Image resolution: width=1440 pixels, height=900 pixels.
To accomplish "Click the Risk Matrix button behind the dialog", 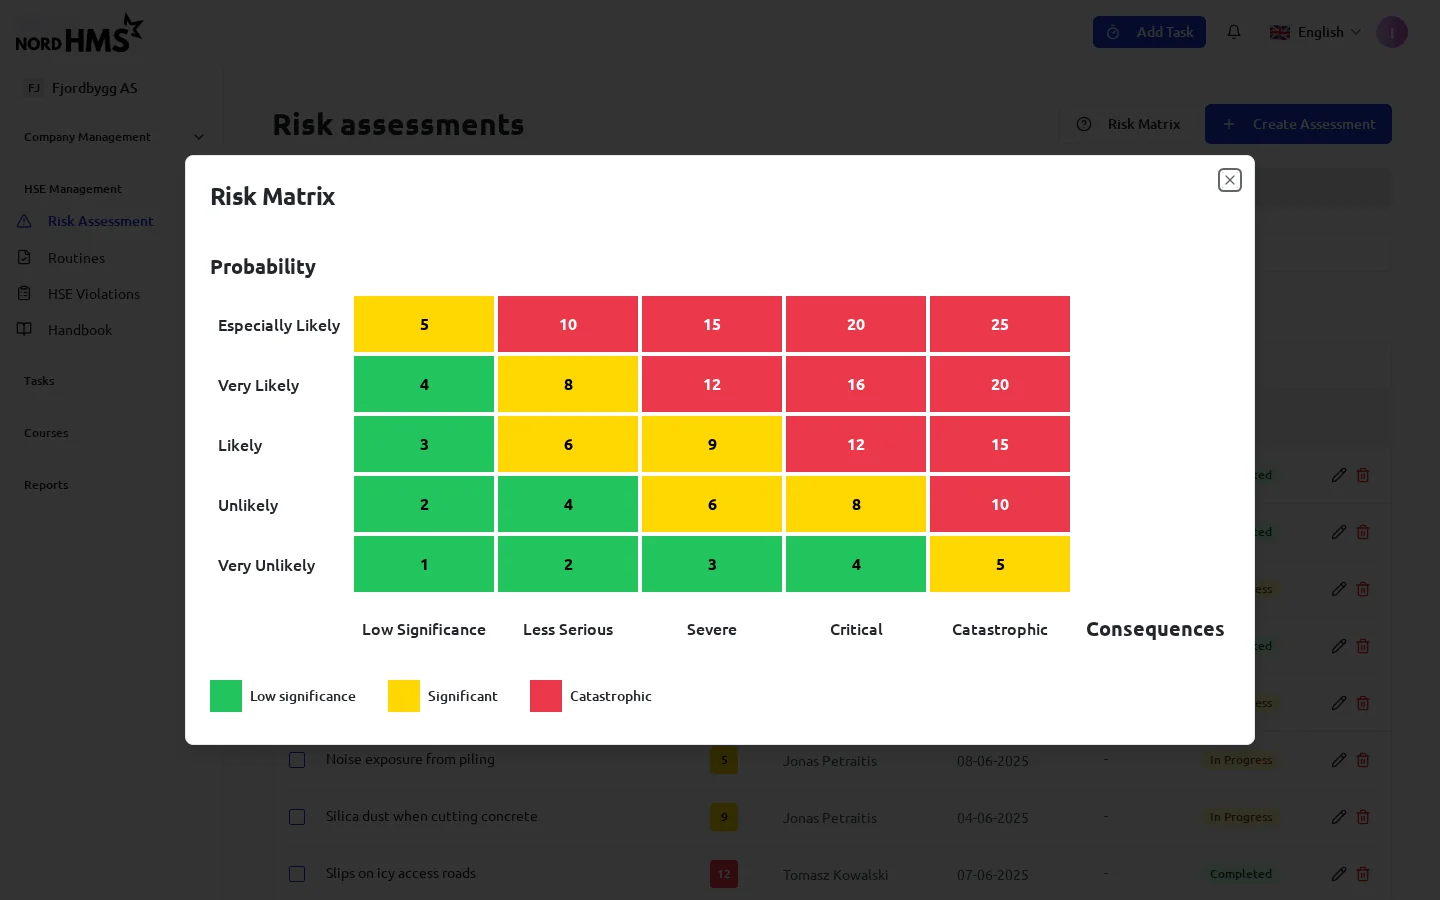I will tap(1129, 124).
